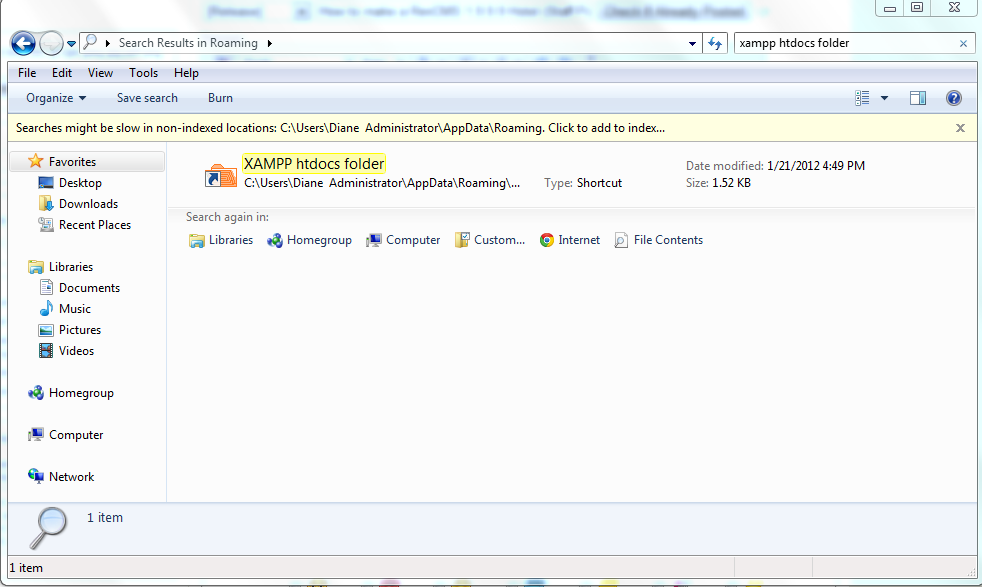The image size is (982, 587).
Task: Clear the search box text
Action: [x=963, y=44]
